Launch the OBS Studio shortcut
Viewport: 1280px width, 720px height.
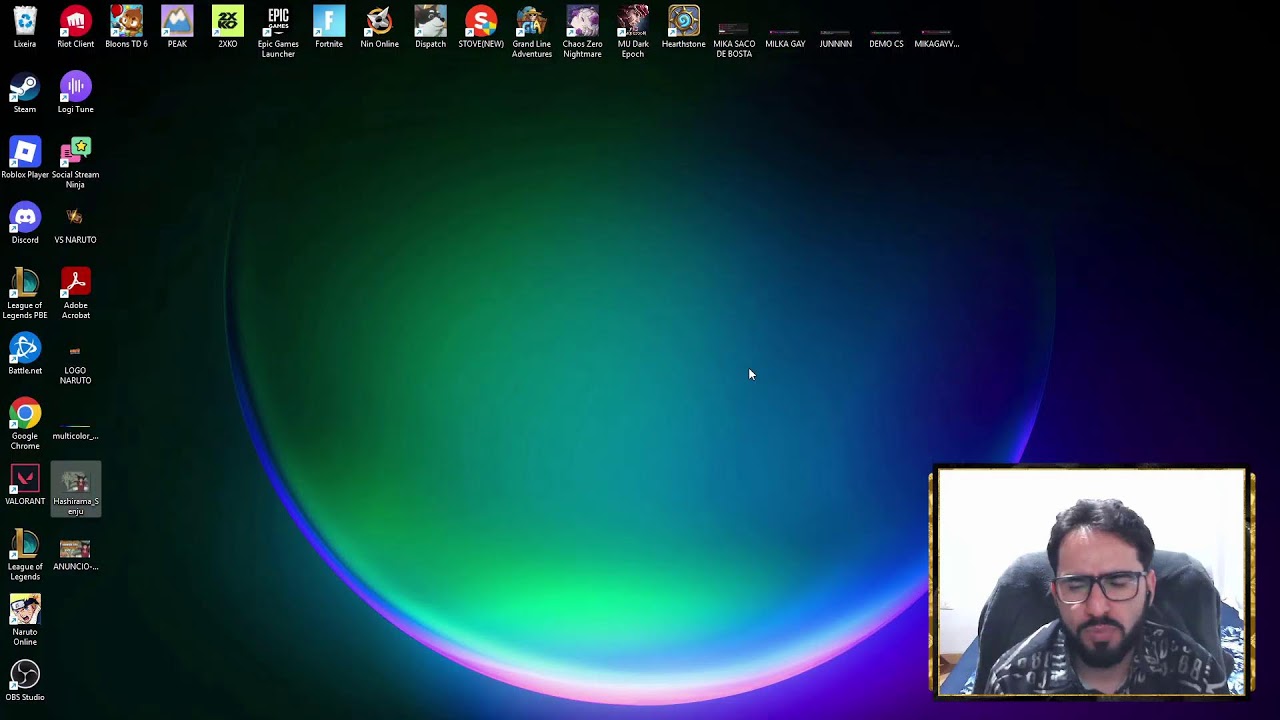click(x=25, y=679)
